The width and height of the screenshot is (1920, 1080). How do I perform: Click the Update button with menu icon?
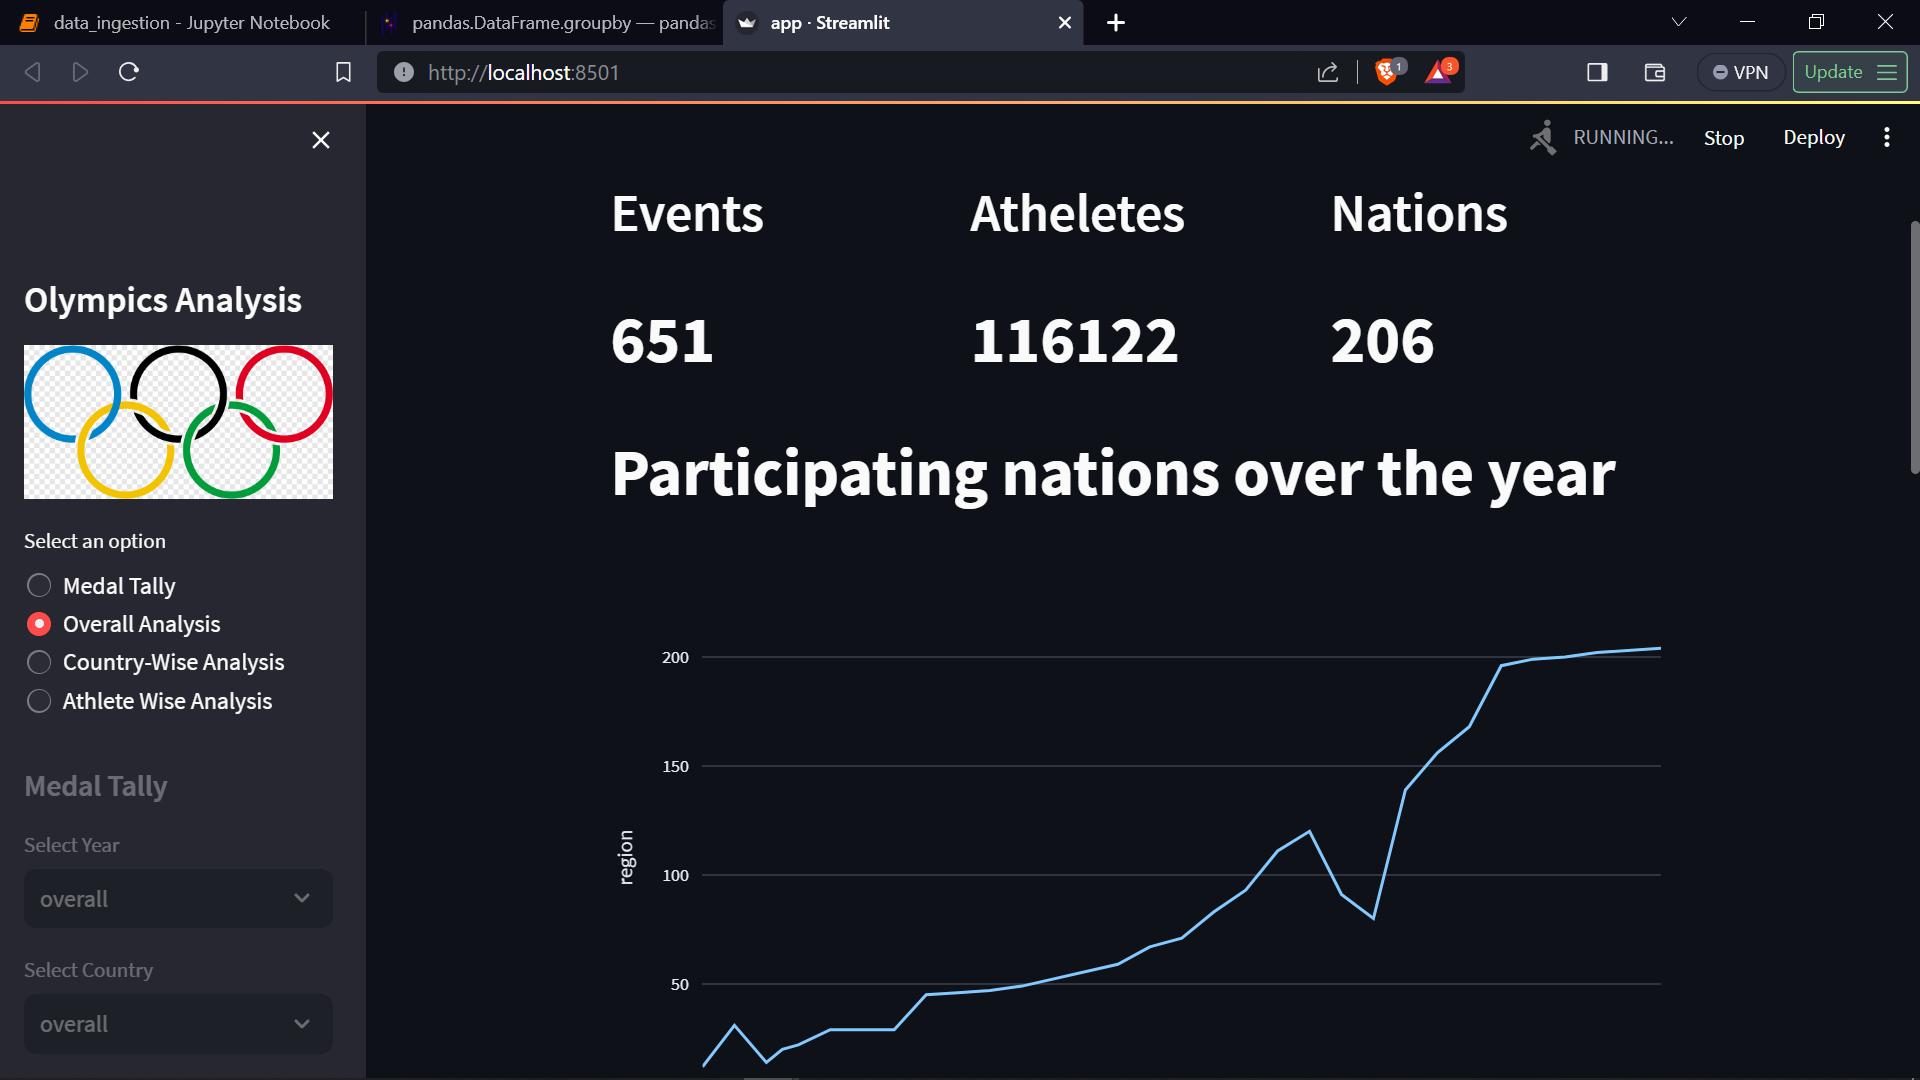coord(1849,71)
